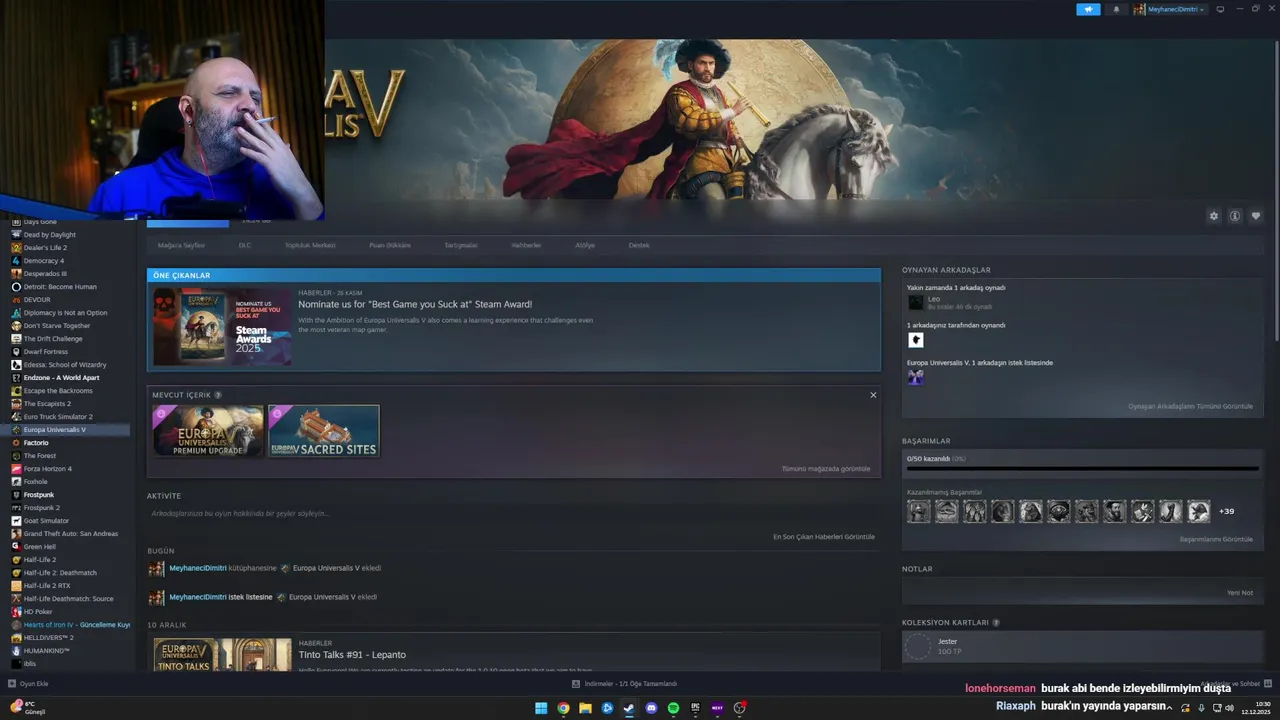
Task: Open Spotify from the taskbar
Action: tap(673, 708)
